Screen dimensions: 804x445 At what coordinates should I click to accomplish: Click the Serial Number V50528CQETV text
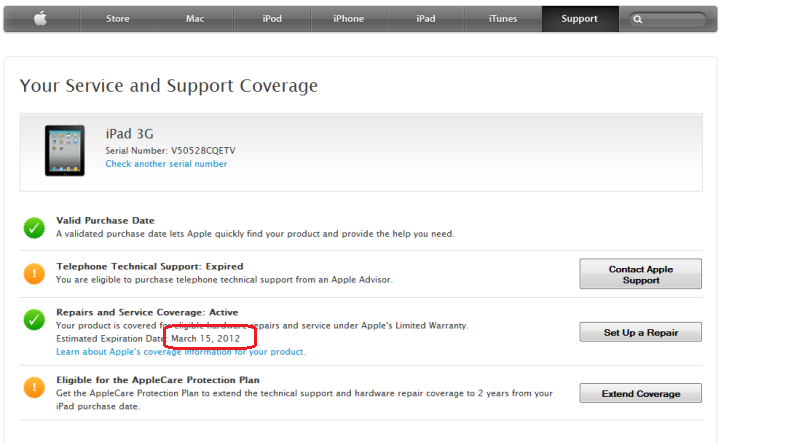(170, 151)
